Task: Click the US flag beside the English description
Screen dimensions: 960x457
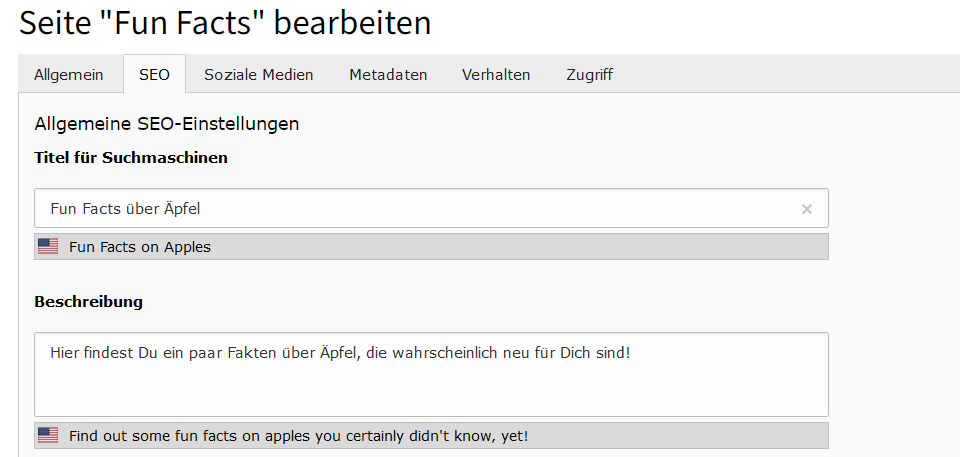Action: (x=48, y=435)
